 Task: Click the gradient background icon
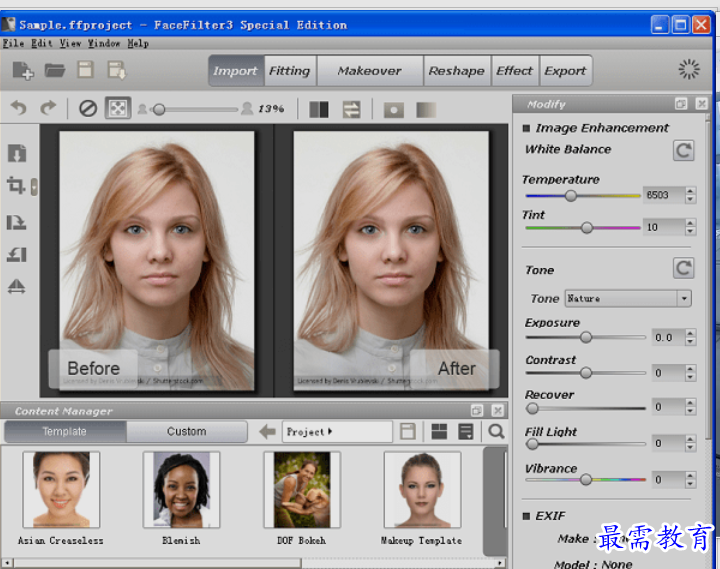[426, 110]
